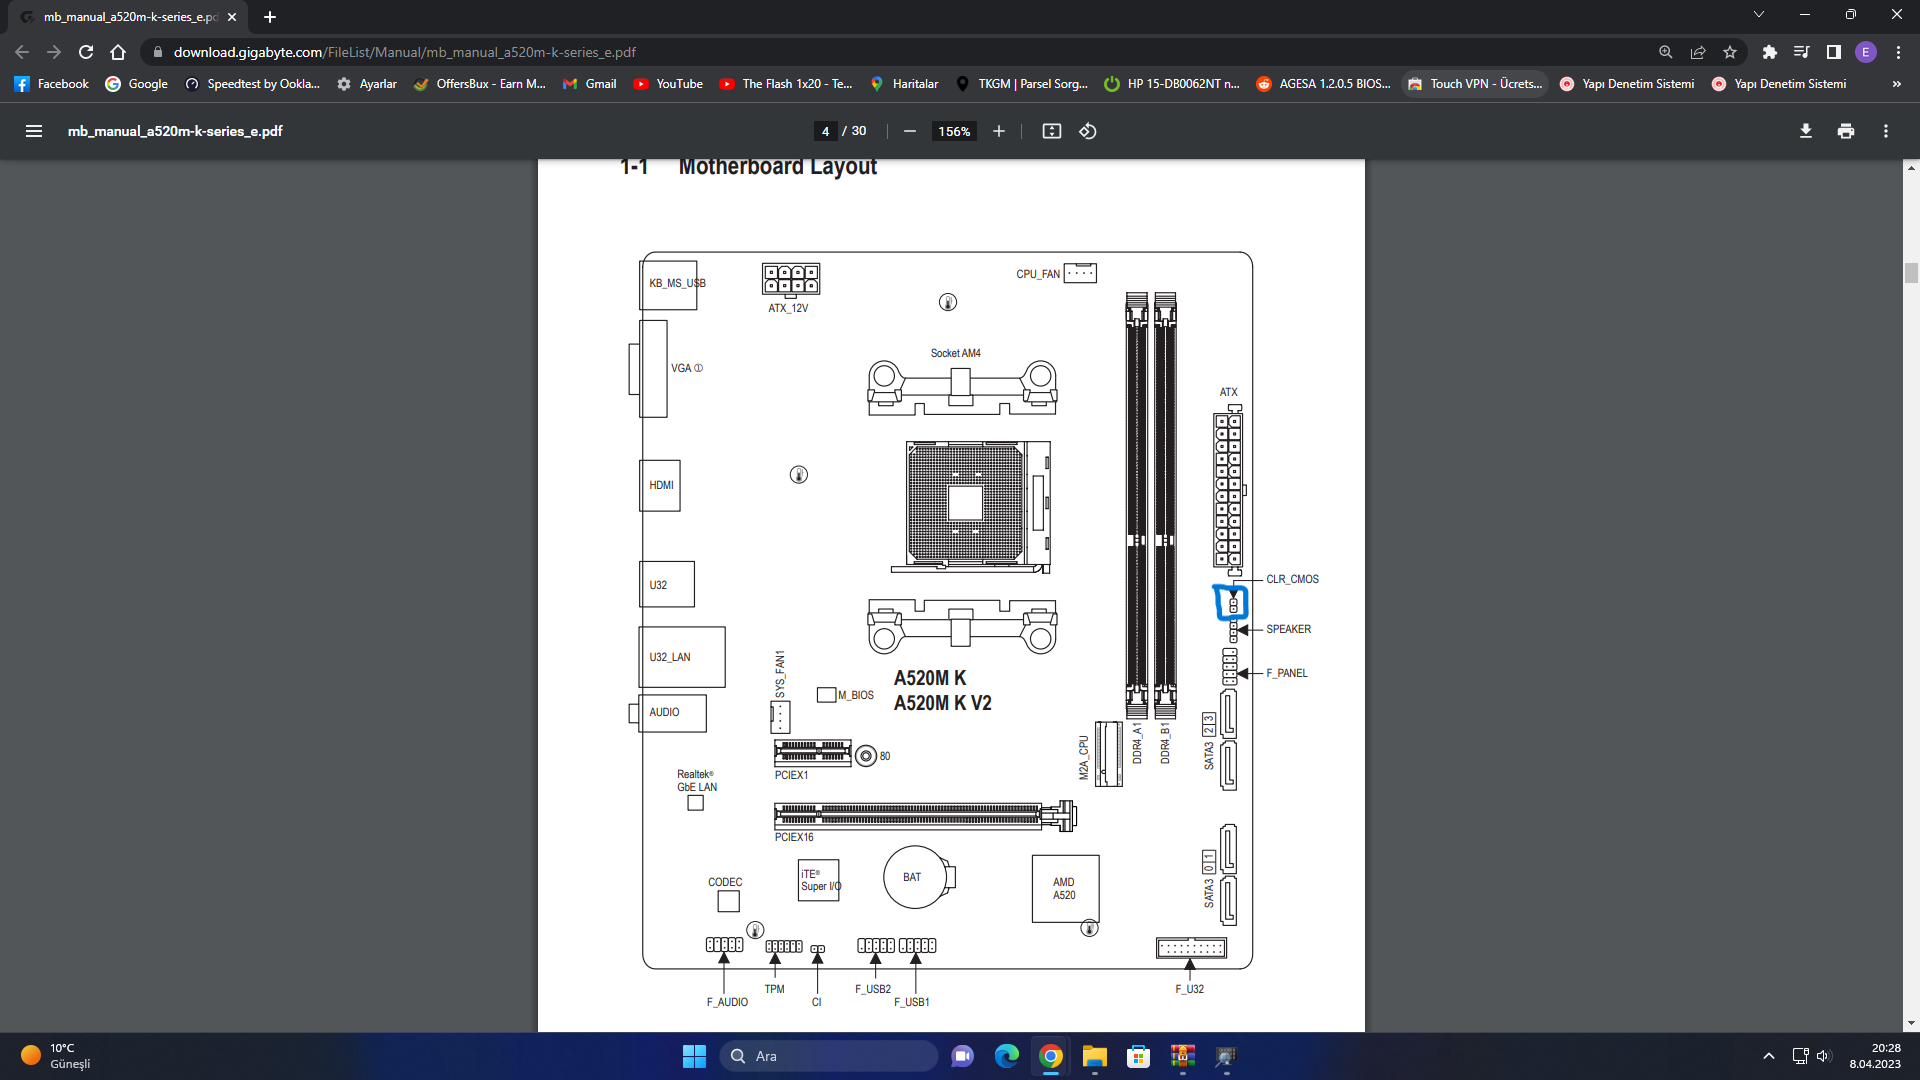Open Gmail bookmark
This screenshot has width=1920, height=1080.
[589, 84]
